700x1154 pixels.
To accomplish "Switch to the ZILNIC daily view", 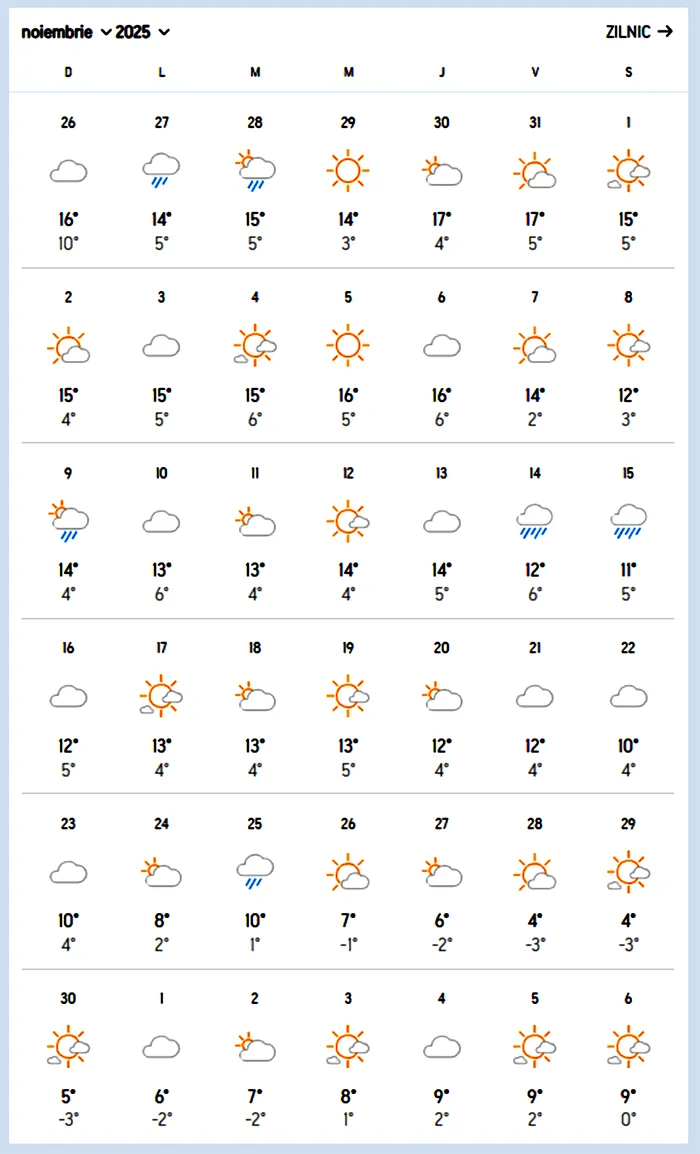I will [x=640, y=32].
